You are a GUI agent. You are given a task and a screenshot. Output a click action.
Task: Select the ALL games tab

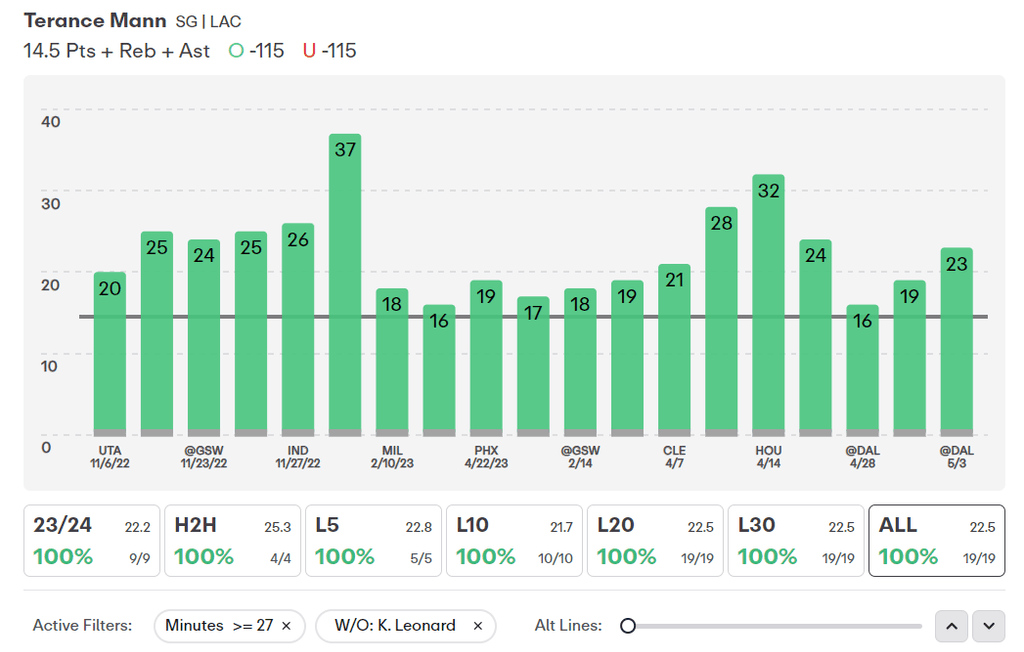click(x=936, y=540)
